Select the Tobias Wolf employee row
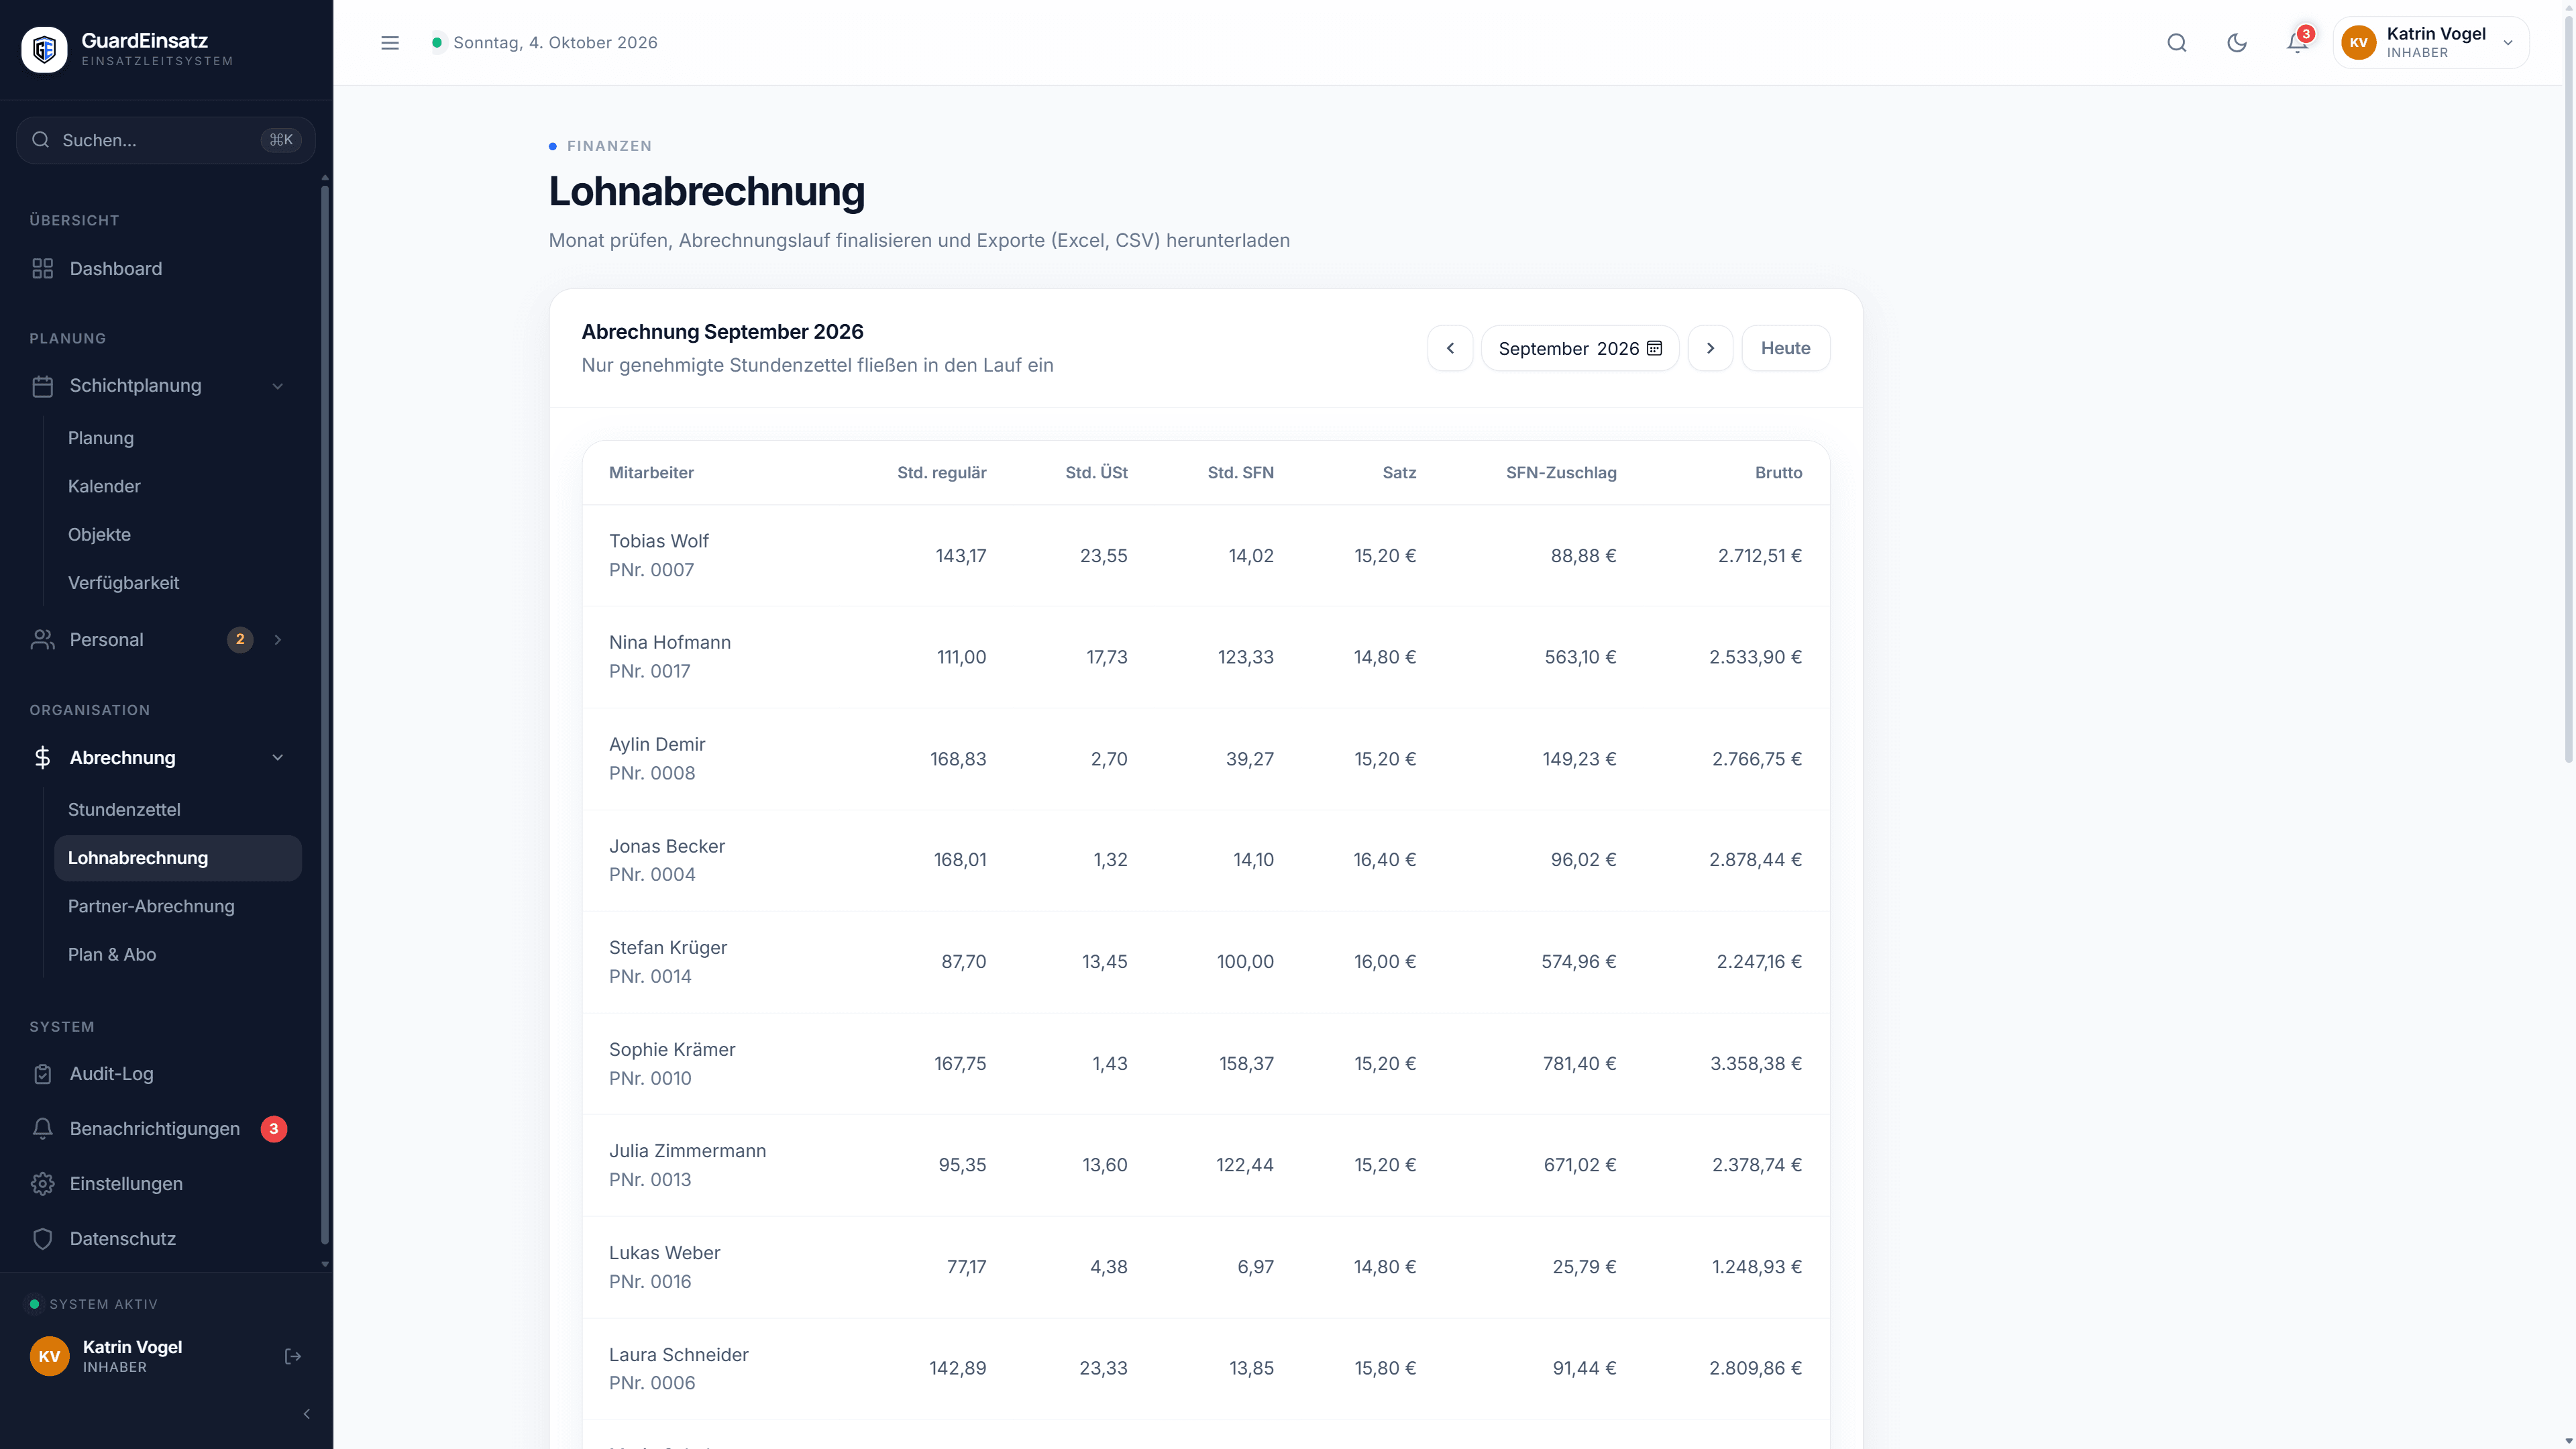This screenshot has height=1449, width=2576. click(1206, 556)
